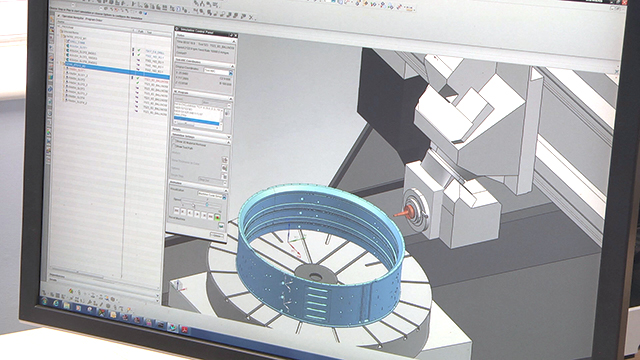Click the rewind-to-start playback button
Screen dimensions: 640x360
[176, 210]
